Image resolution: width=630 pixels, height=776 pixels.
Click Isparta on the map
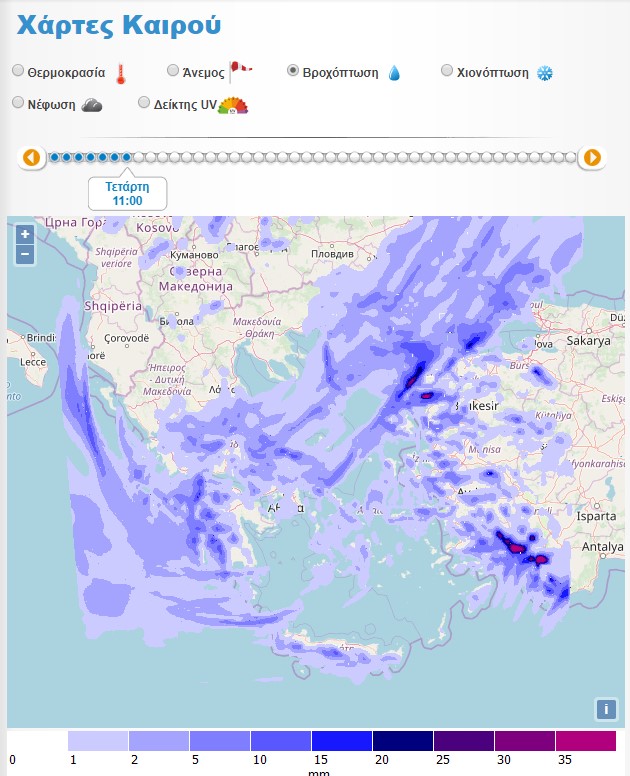tap(596, 516)
